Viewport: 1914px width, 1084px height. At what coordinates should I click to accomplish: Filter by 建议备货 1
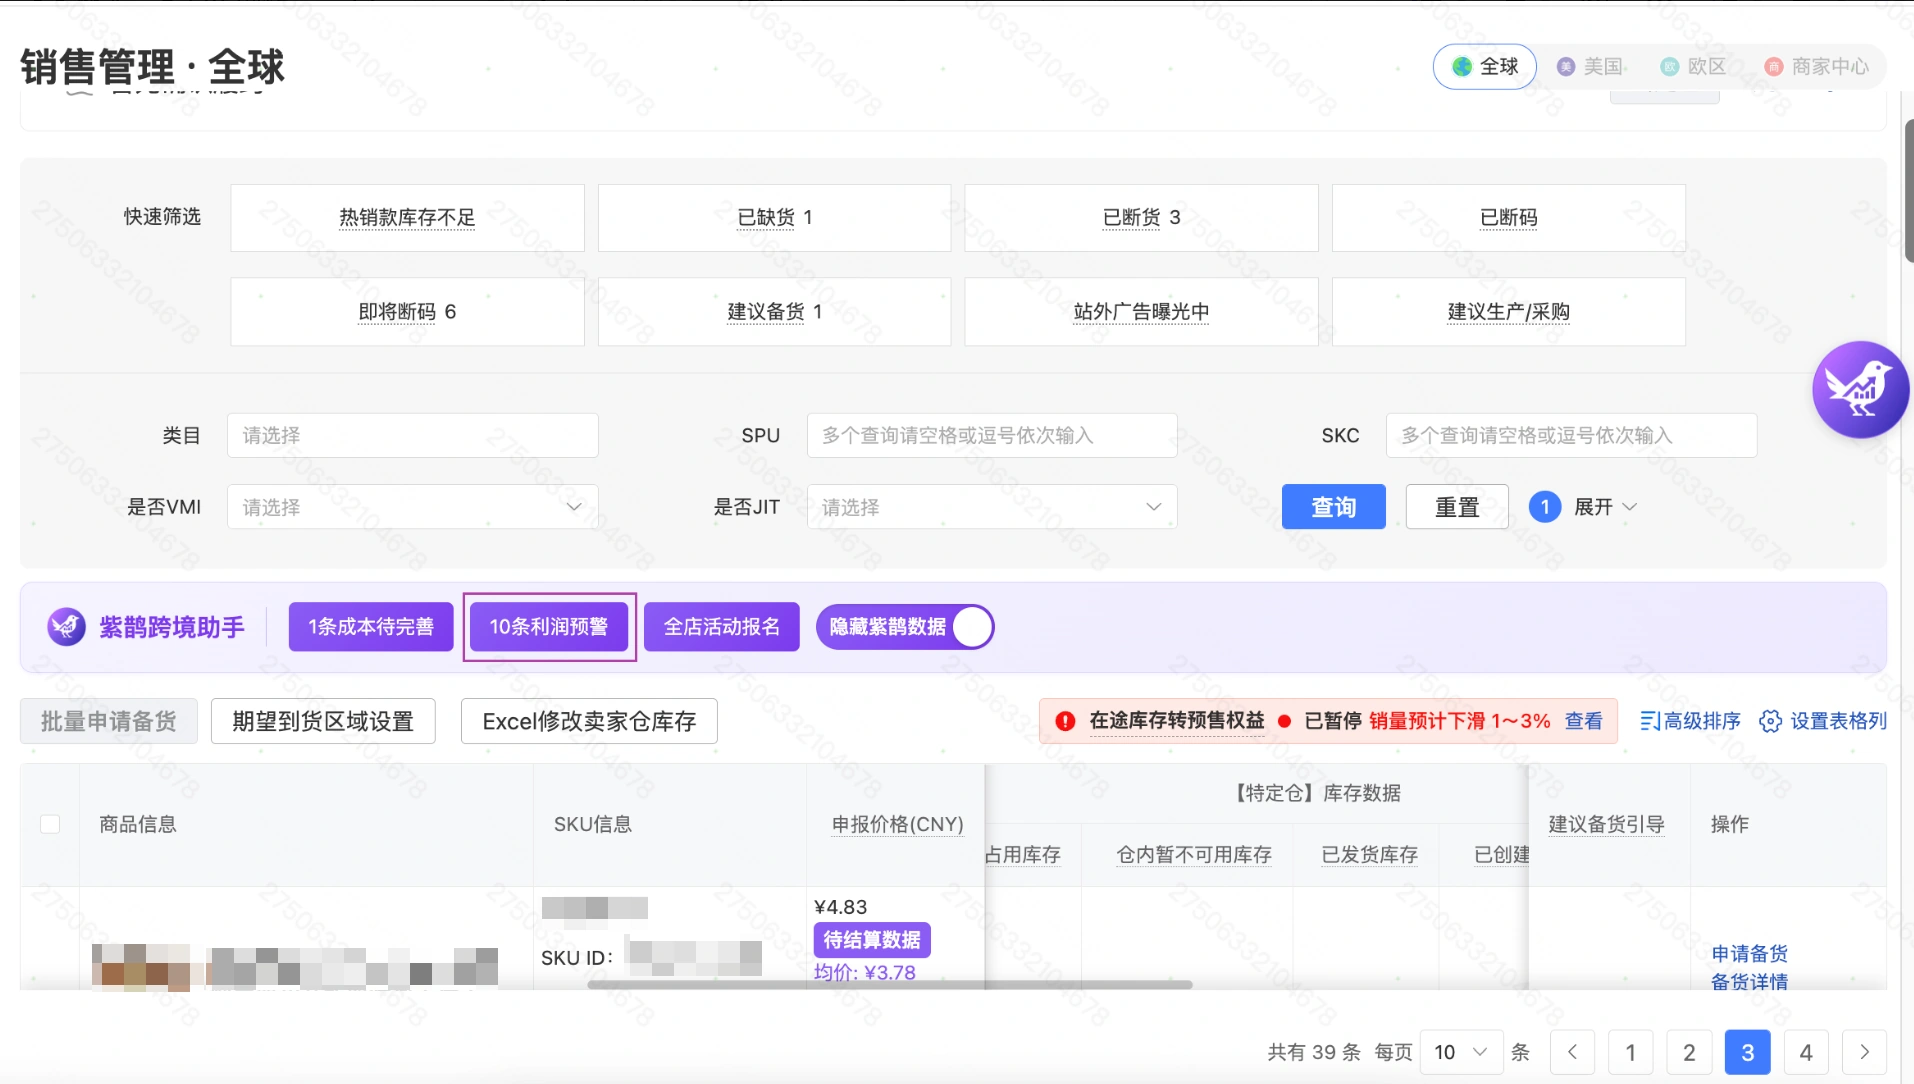pyautogui.click(x=774, y=312)
